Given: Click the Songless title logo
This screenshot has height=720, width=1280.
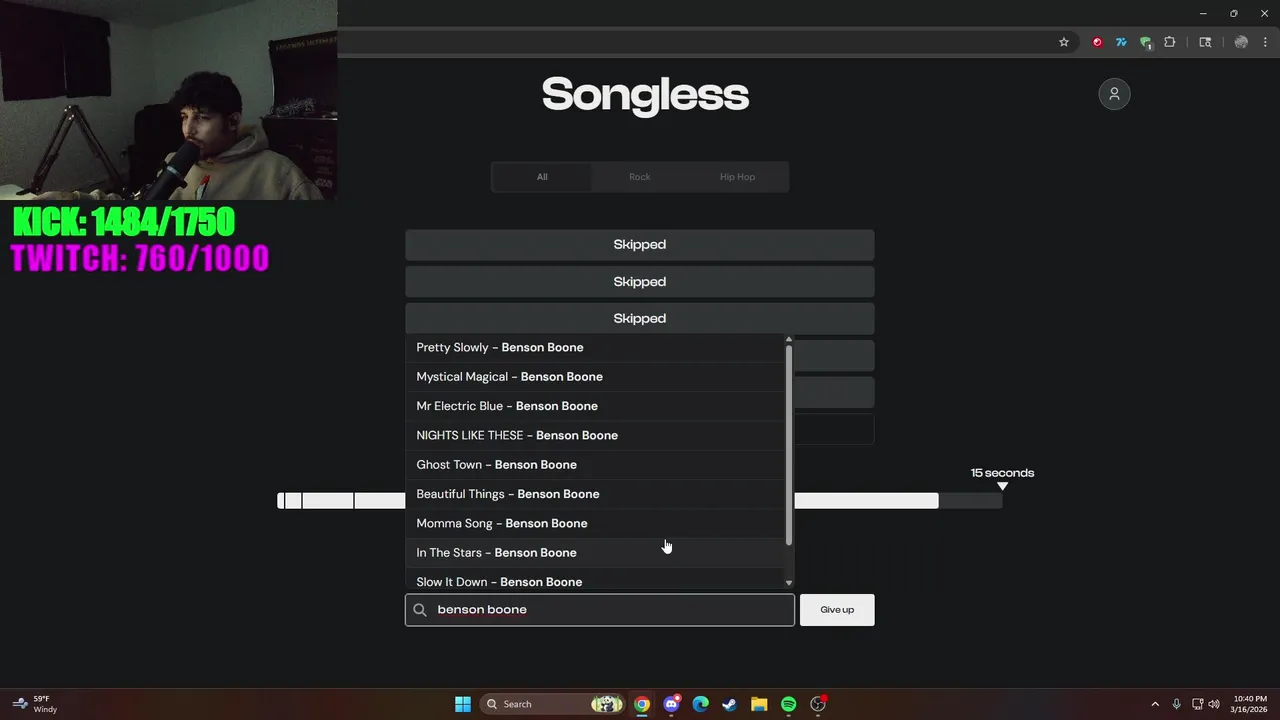Looking at the screenshot, I should point(645,94).
